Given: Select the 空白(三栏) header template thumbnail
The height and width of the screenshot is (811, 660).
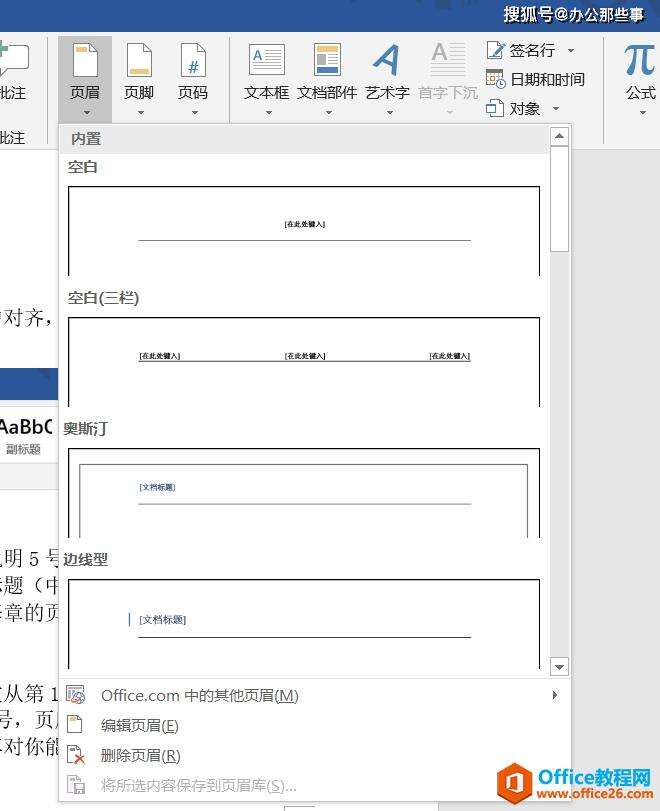Looking at the screenshot, I should (304, 362).
